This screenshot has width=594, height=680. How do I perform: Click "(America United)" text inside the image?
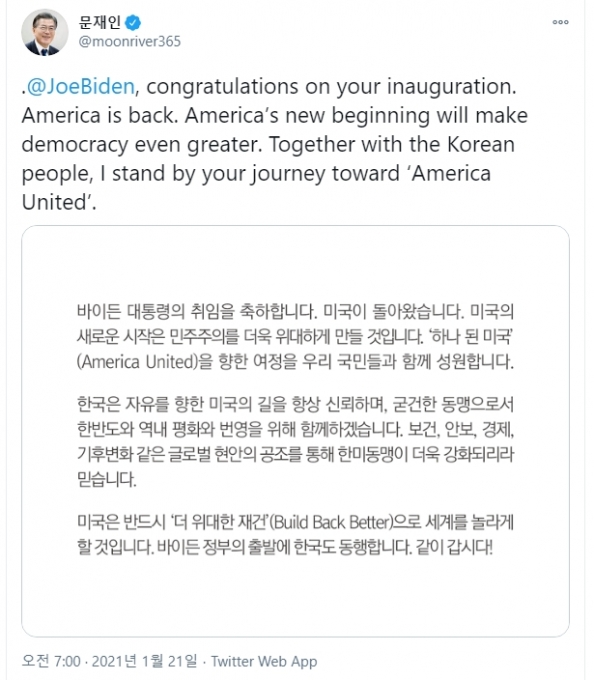point(137,362)
